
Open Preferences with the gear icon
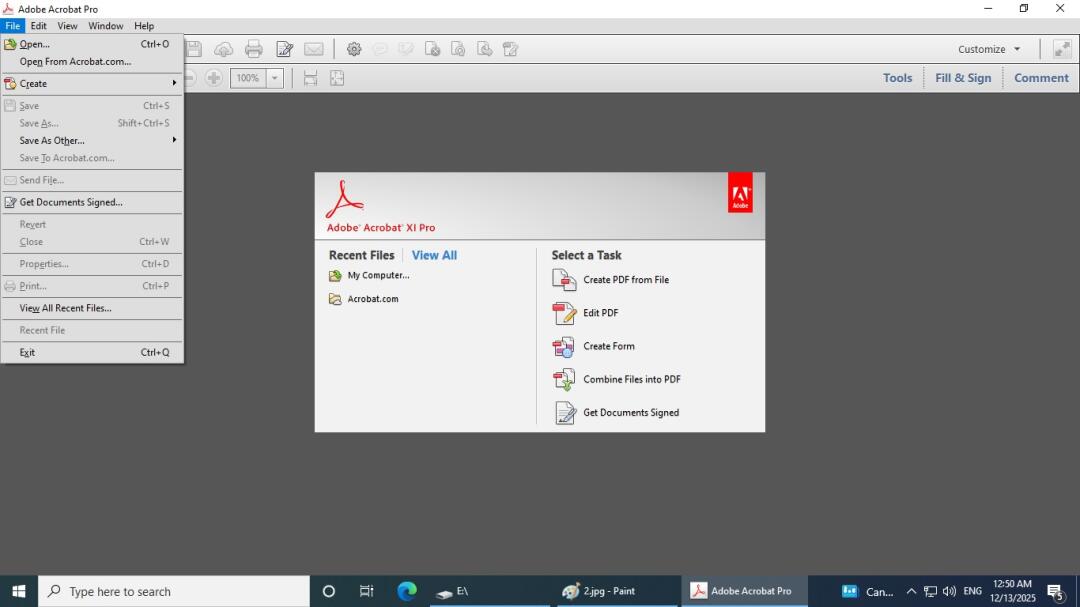pyautogui.click(x=354, y=49)
